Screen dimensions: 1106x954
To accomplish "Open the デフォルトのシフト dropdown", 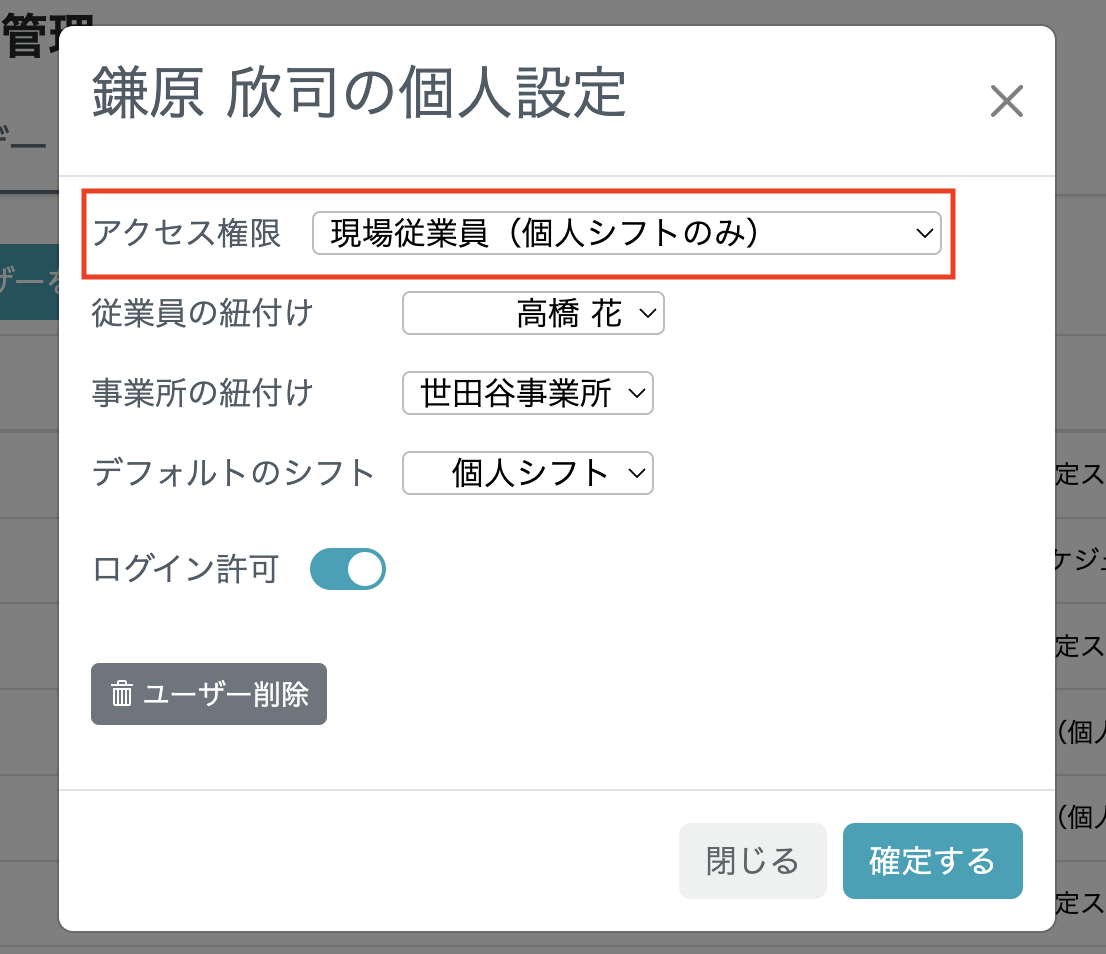I will click(x=527, y=473).
